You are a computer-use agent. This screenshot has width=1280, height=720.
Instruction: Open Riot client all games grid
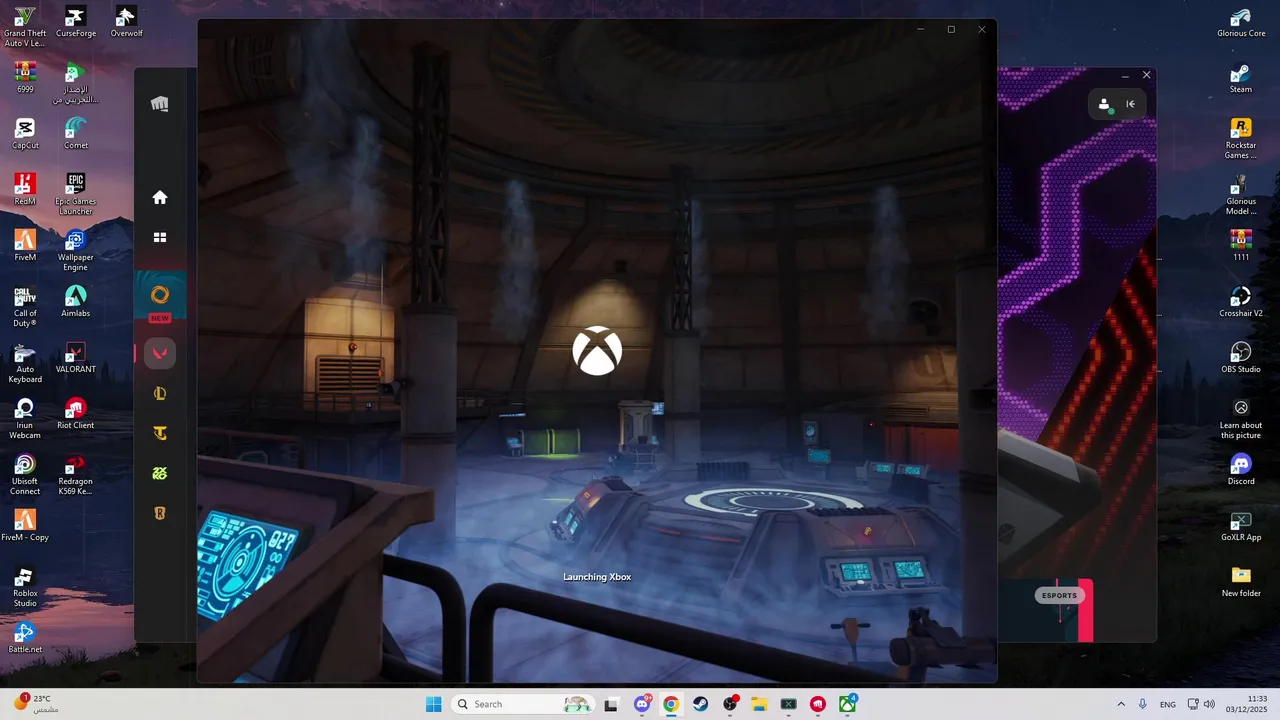pyautogui.click(x=160, y=238)
